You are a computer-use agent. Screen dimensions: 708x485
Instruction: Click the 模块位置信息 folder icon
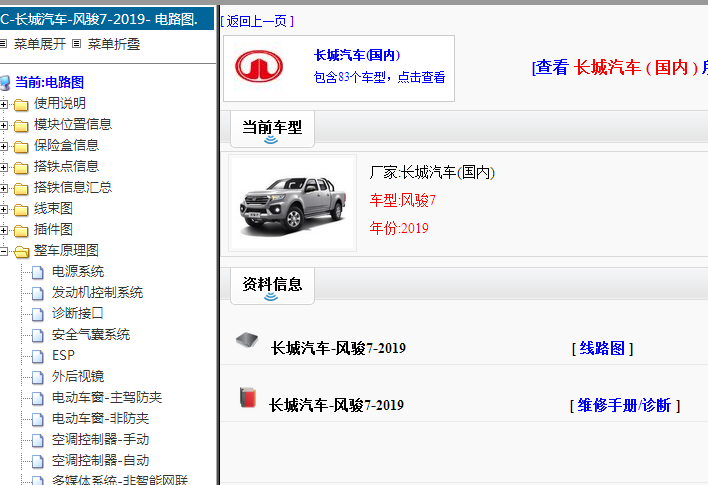click(x=21, y=126)
